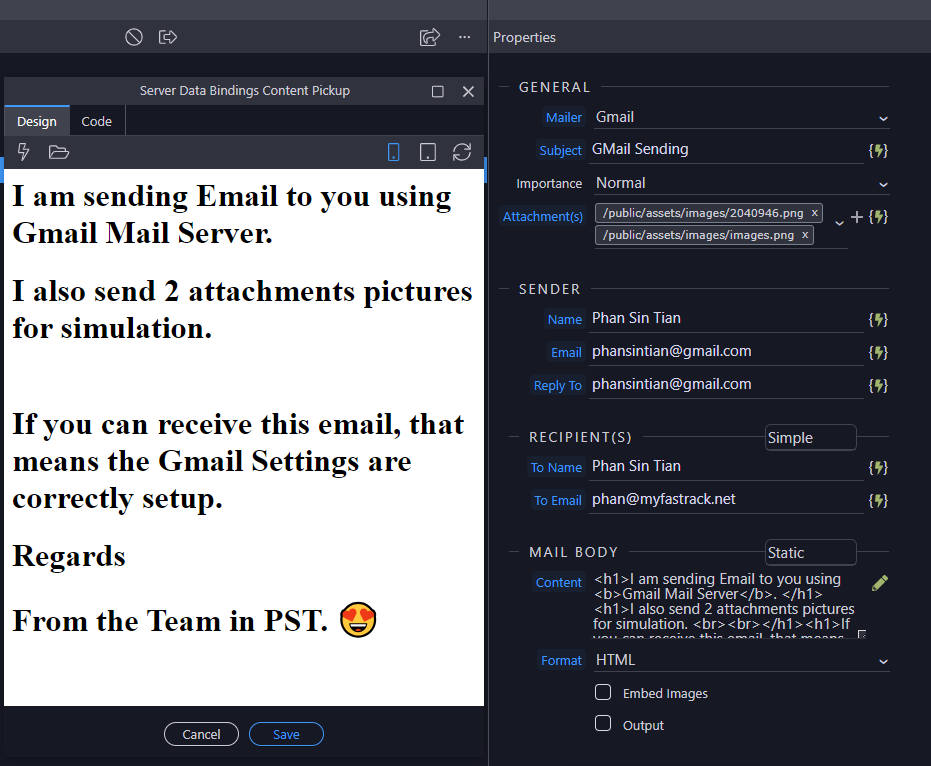Viewport: 931px width, 766px height.
Task: Click the export arrow toolbar icon
Action: pos(168,37)
